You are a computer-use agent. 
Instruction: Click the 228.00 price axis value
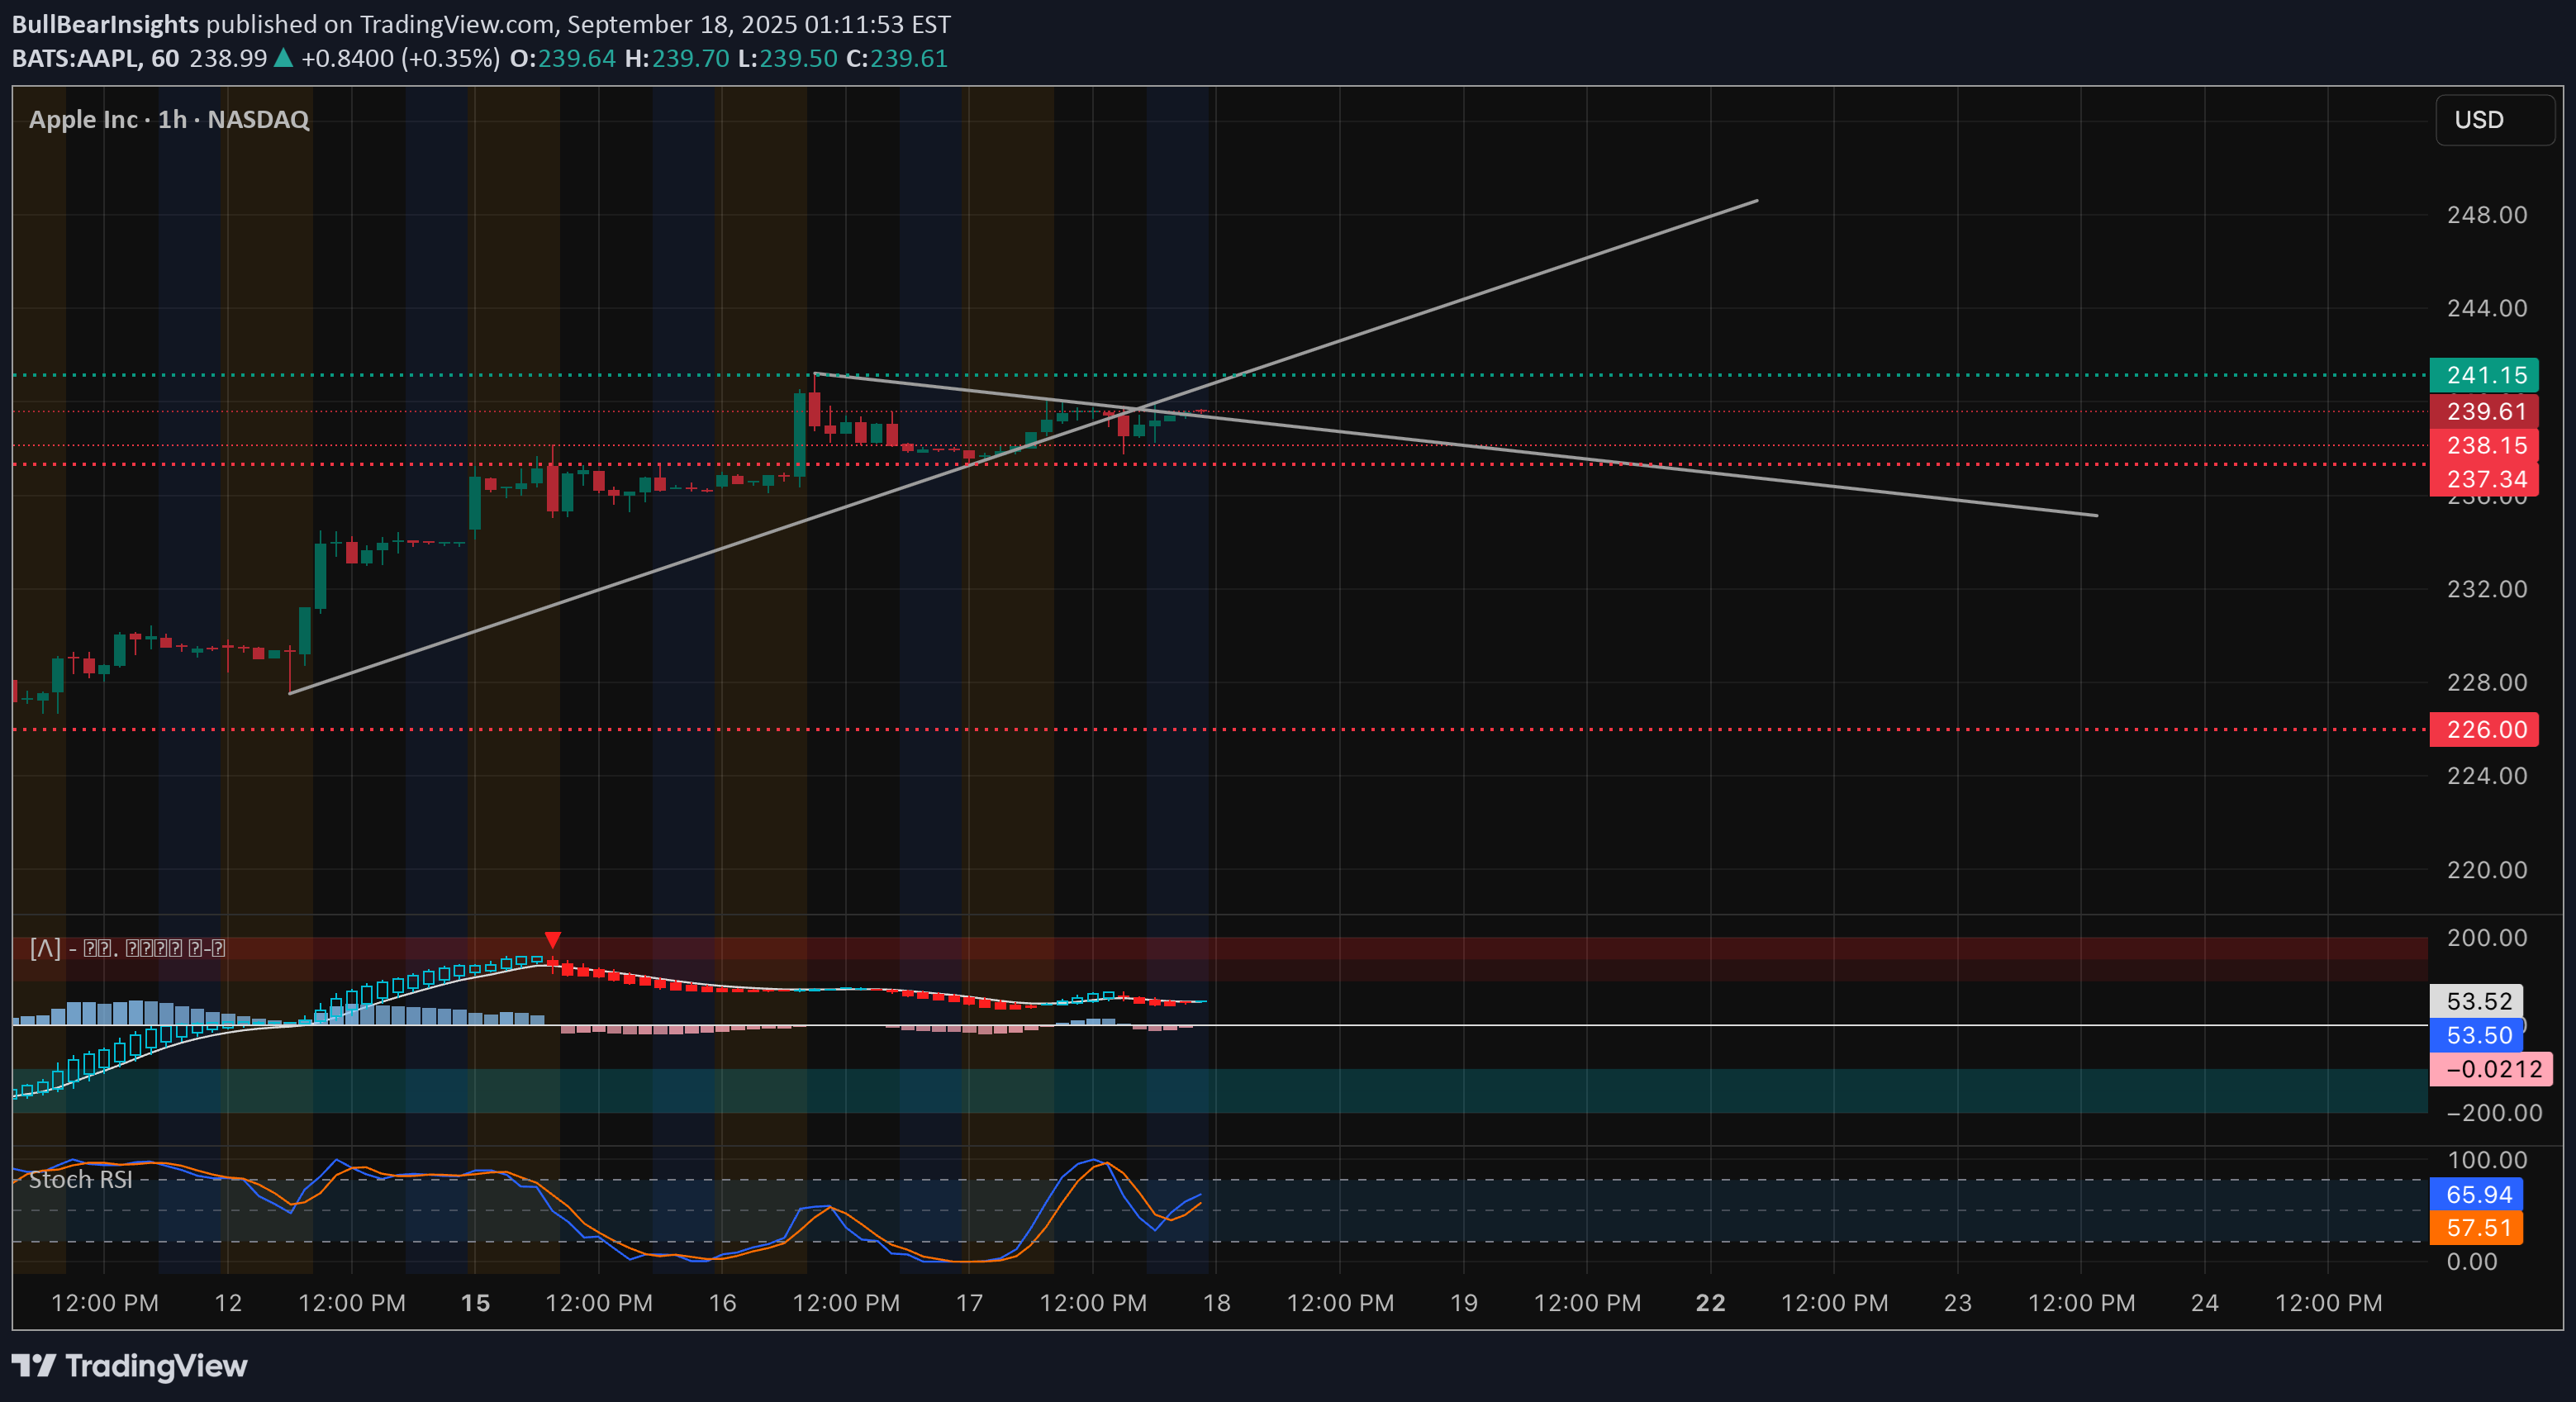[x=2486, y=682]
